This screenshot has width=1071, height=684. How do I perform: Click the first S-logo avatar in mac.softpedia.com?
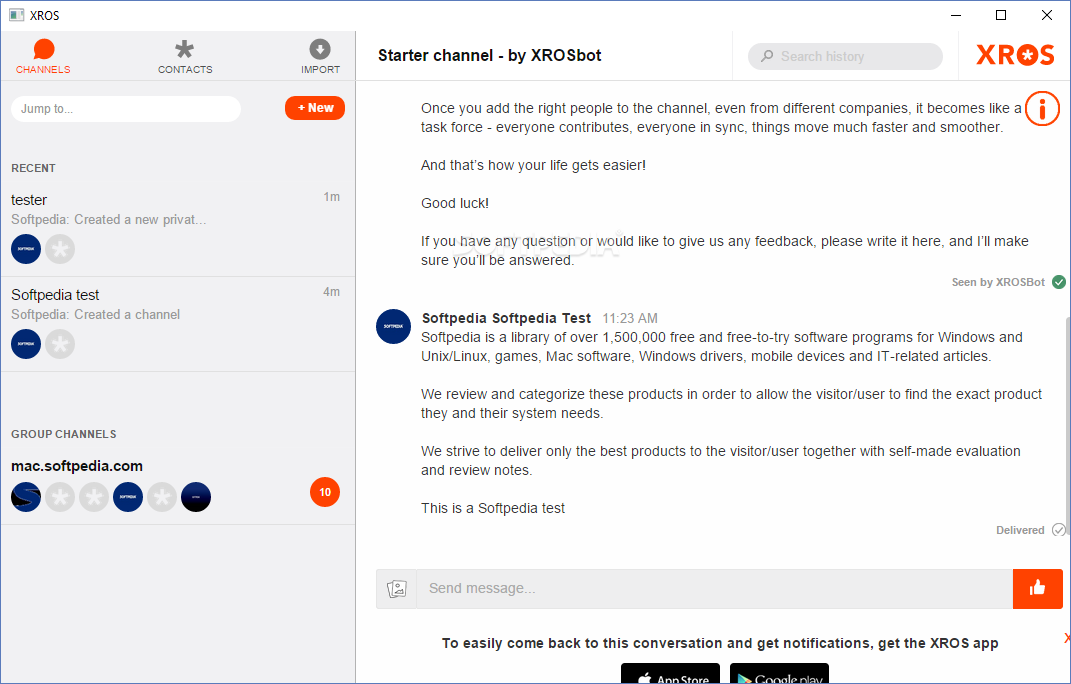point(26,497)
